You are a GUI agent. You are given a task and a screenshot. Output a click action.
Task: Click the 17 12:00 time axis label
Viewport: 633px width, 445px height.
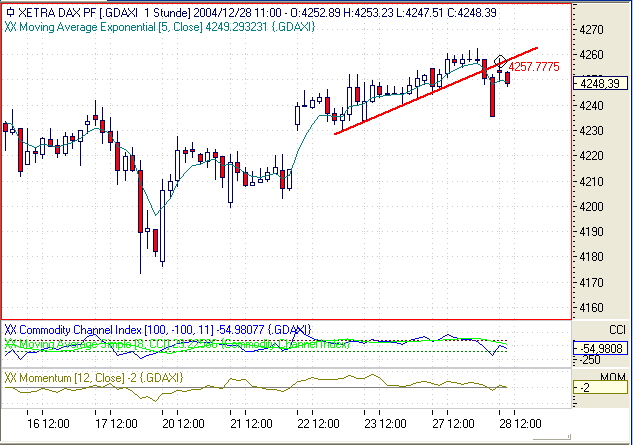point(116,424)
